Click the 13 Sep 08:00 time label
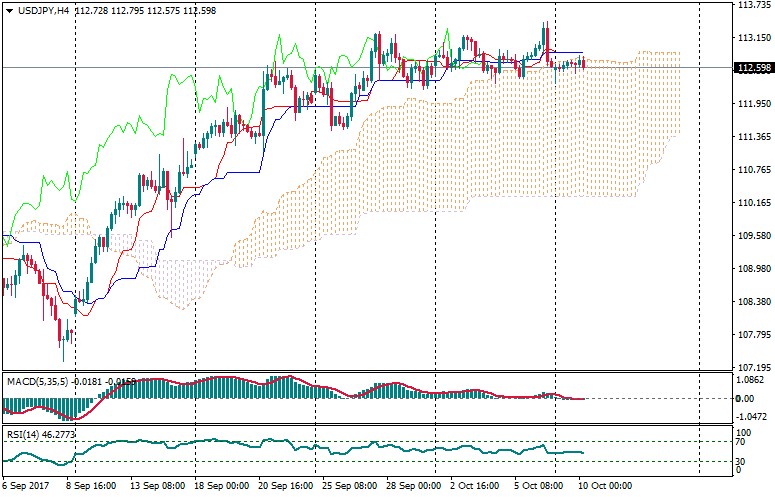 point(157,486)
